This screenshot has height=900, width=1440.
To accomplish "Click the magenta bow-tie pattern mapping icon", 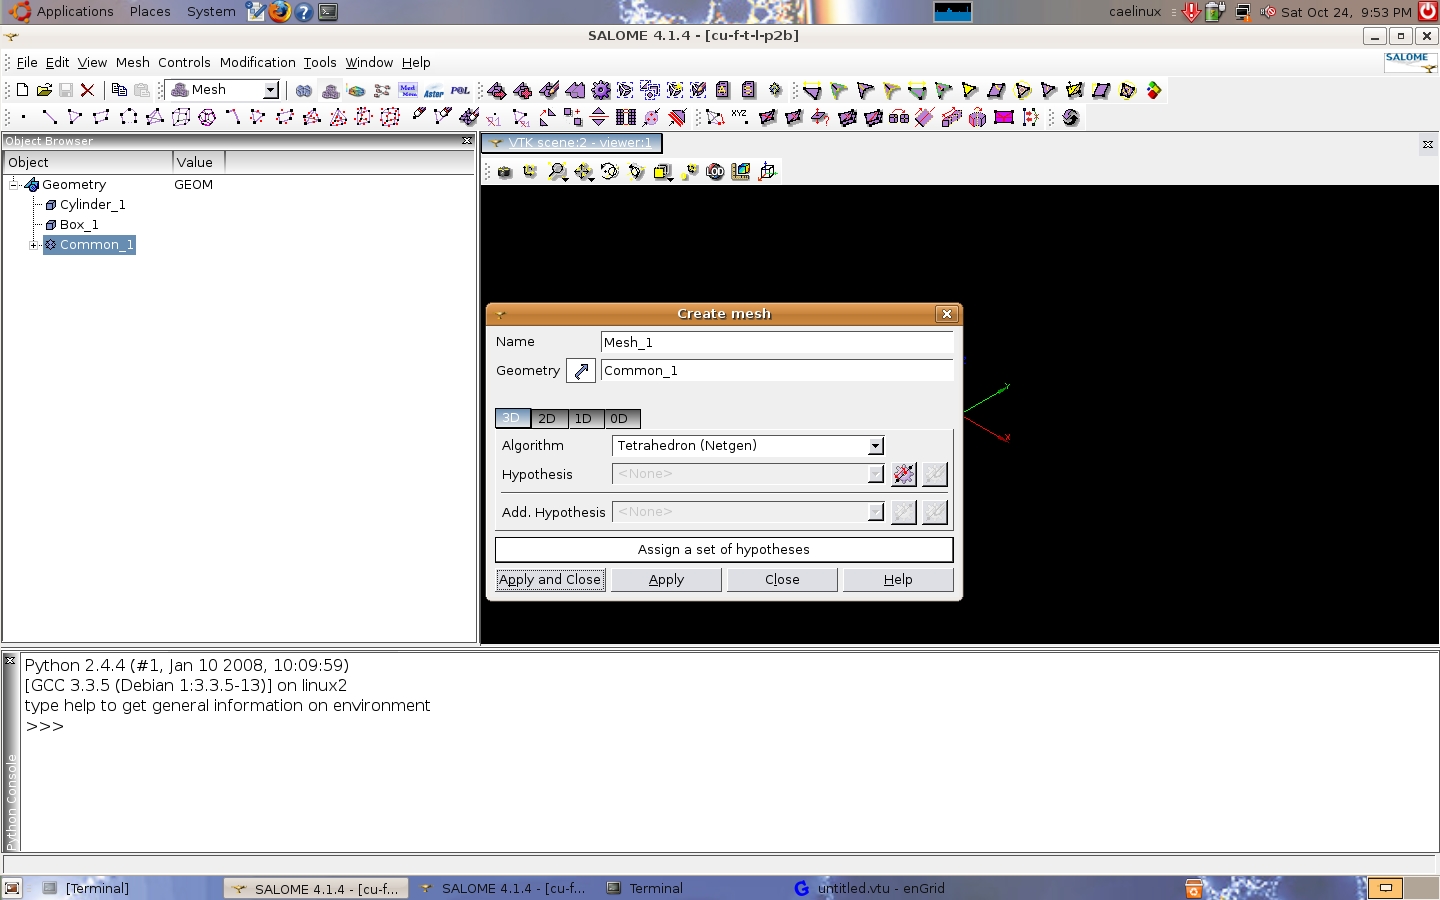I will [x=1004, y=117].
